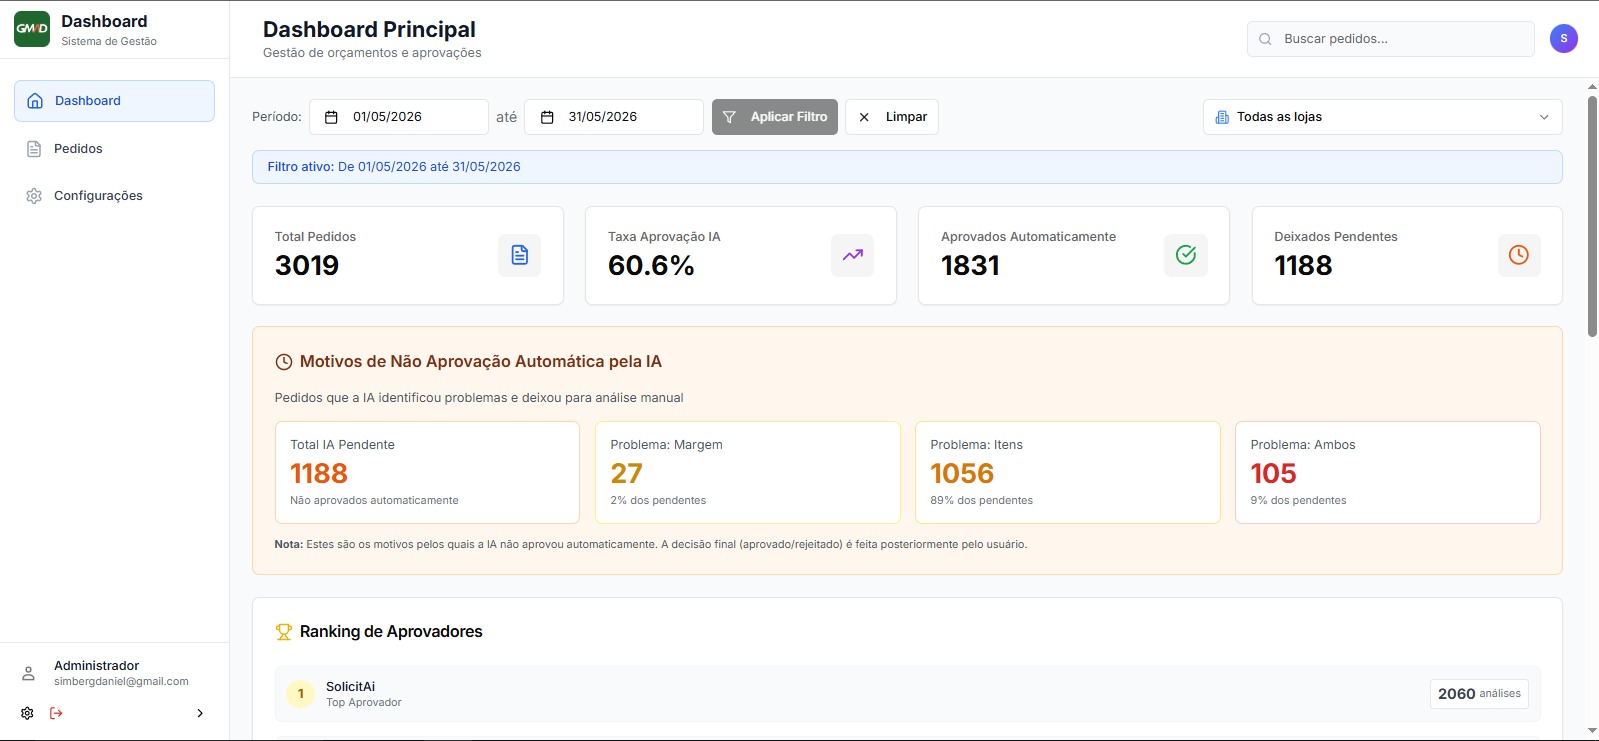Click the Total IA Pendente card
Viewport: 1599px width, 741px height.
(427, 472)
